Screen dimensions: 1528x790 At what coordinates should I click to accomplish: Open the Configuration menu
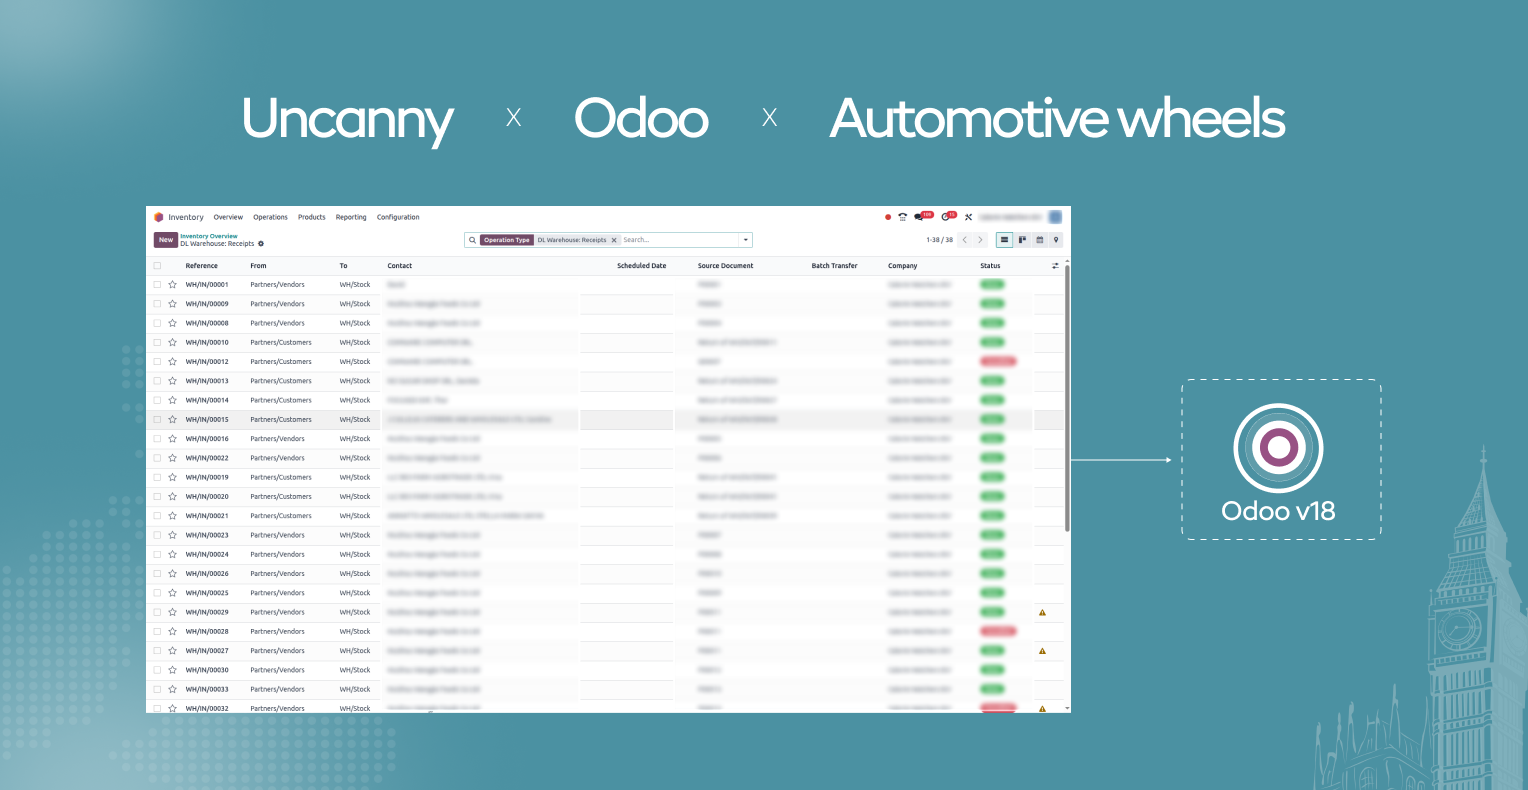tap(398, 217)
